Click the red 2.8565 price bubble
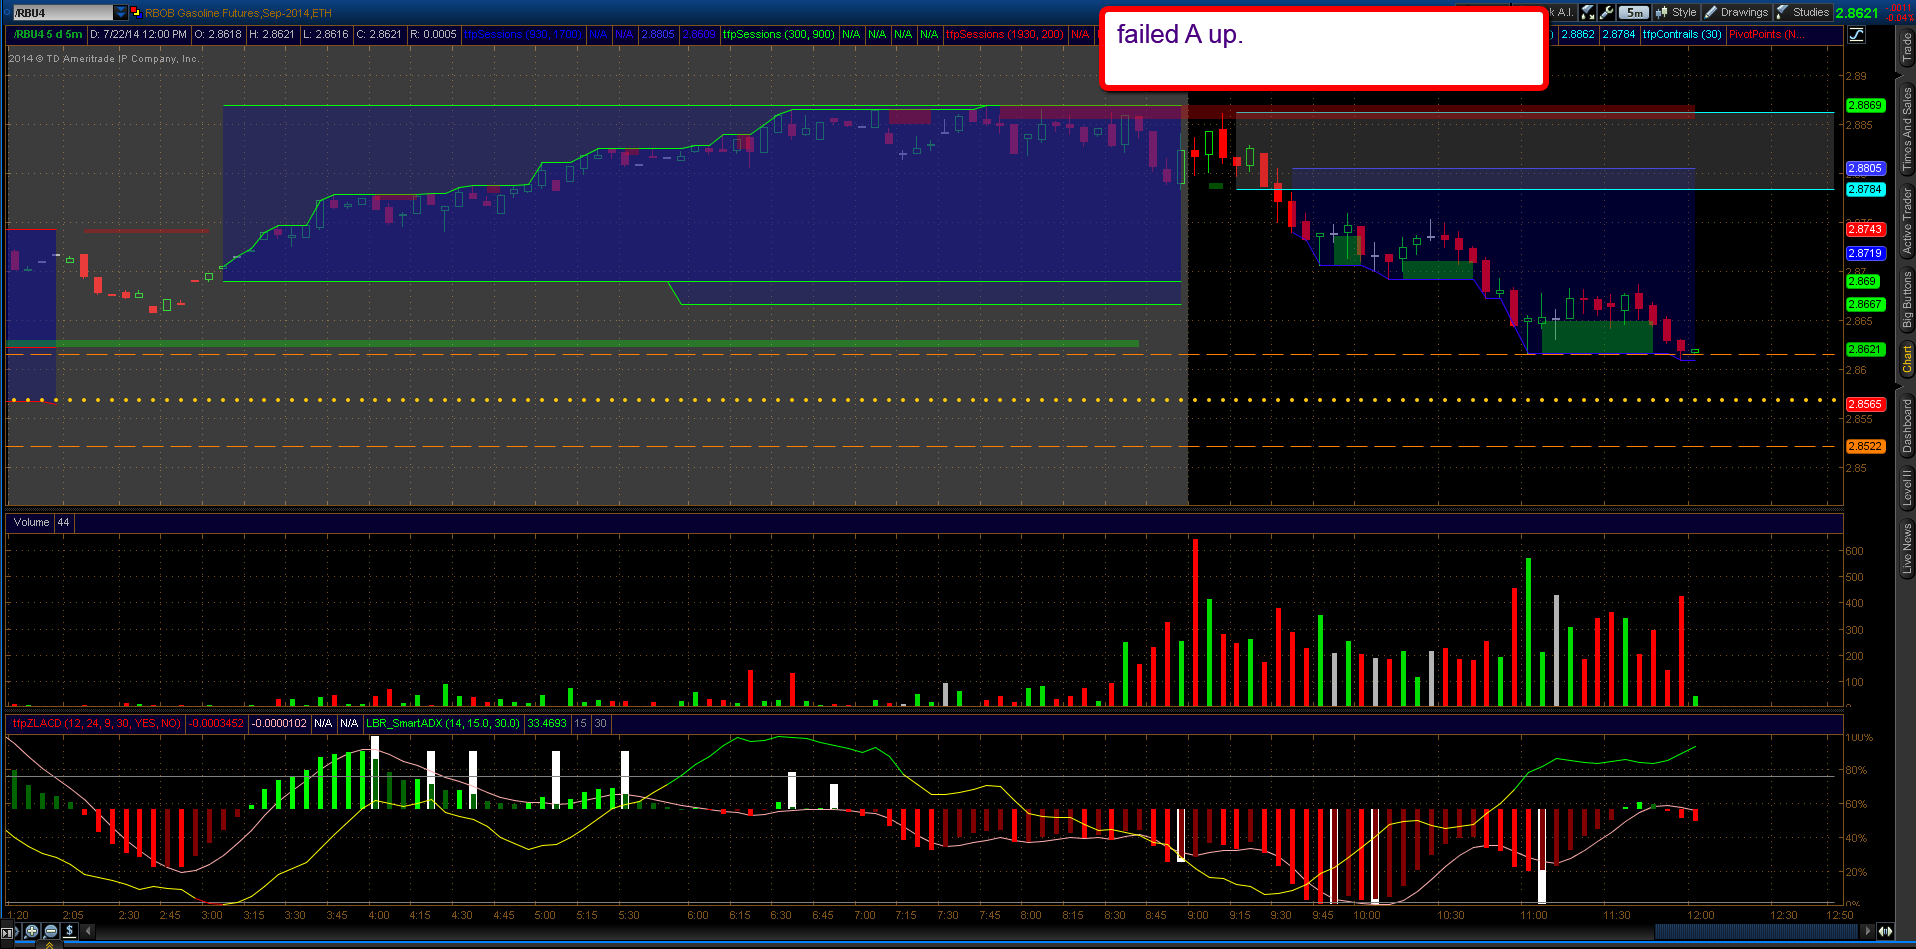This screenshot has height=949, width=1916. (x=1864, y=404)
